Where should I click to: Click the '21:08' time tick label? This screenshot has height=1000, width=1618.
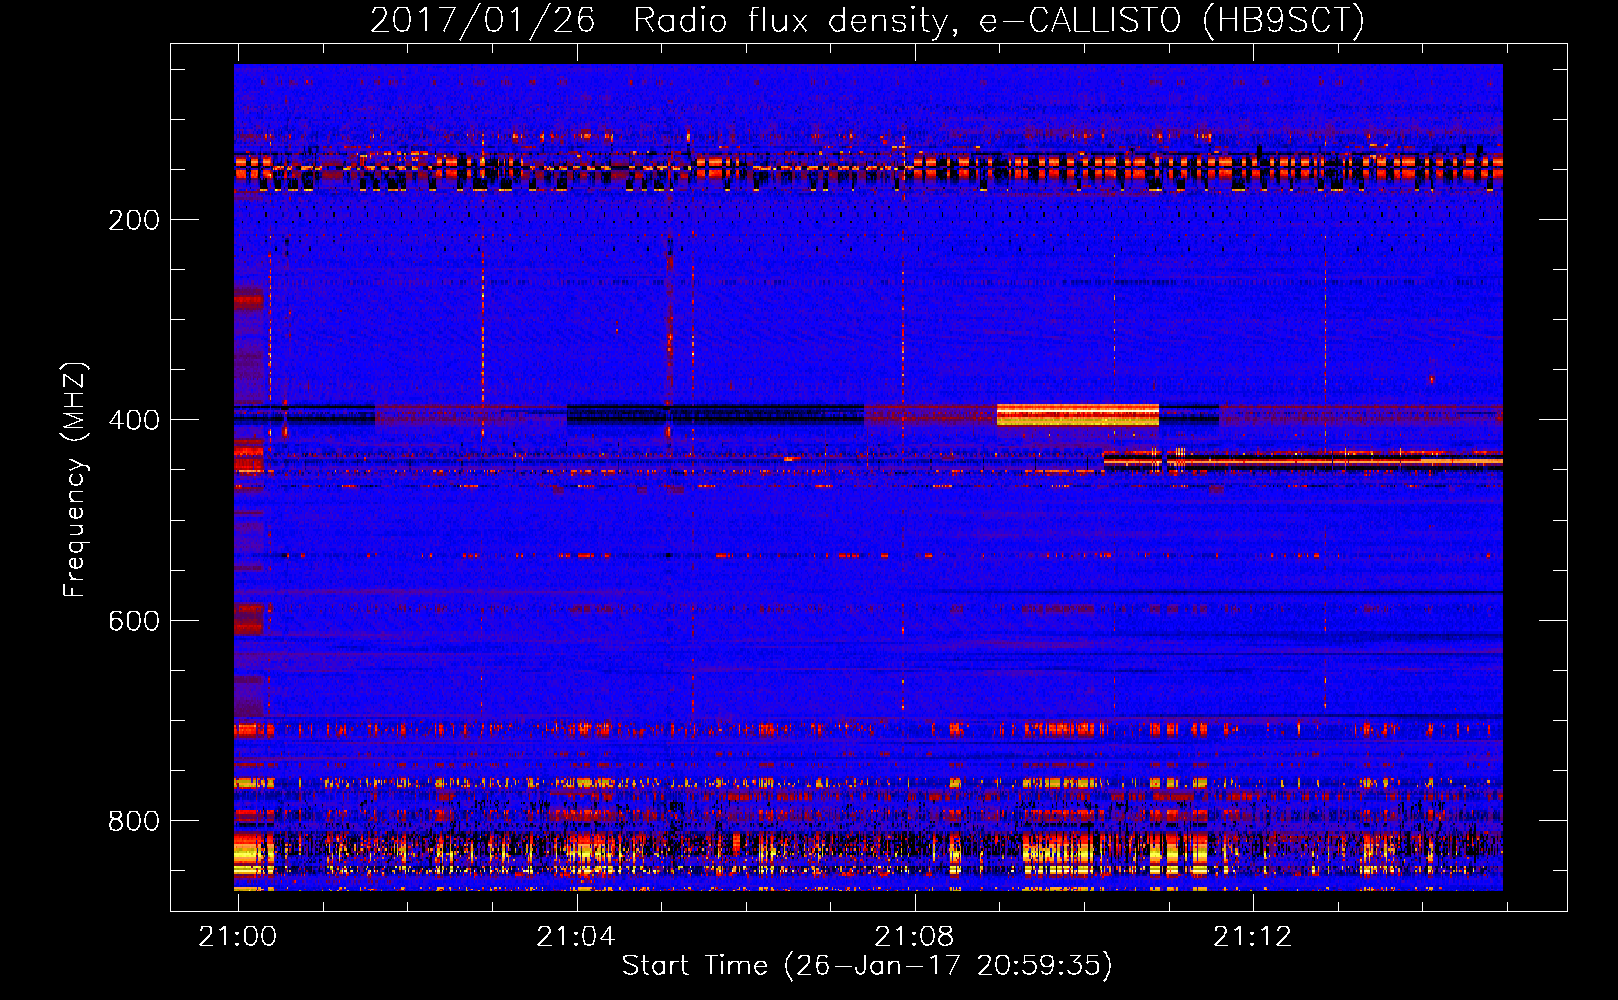[914, 937]
